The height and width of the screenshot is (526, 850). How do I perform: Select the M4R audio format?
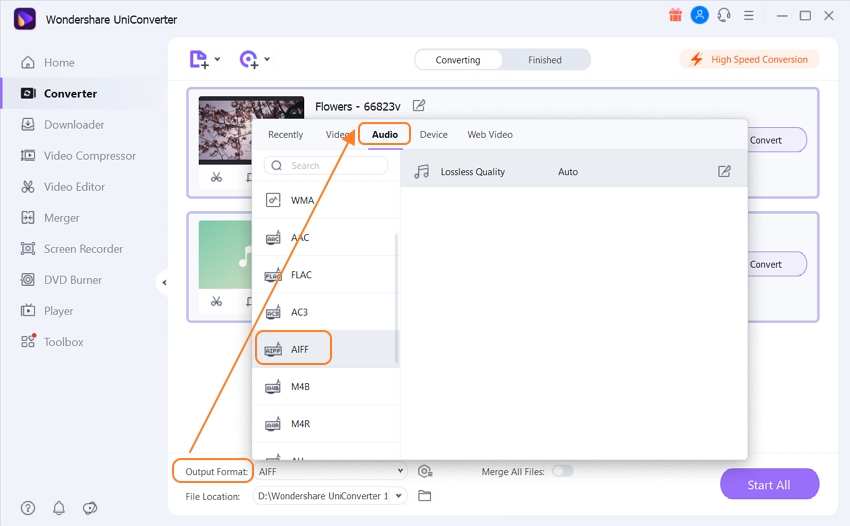click(x=326, y=424)
